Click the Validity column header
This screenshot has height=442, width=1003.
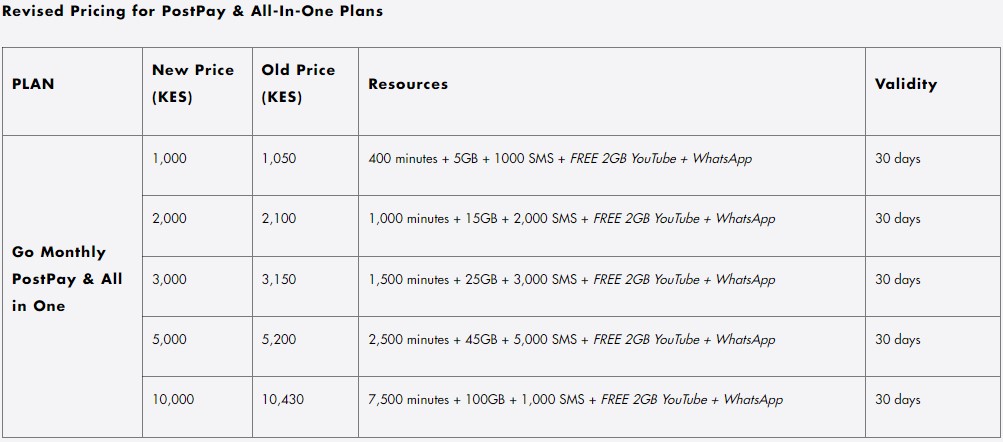pos(905,84)
